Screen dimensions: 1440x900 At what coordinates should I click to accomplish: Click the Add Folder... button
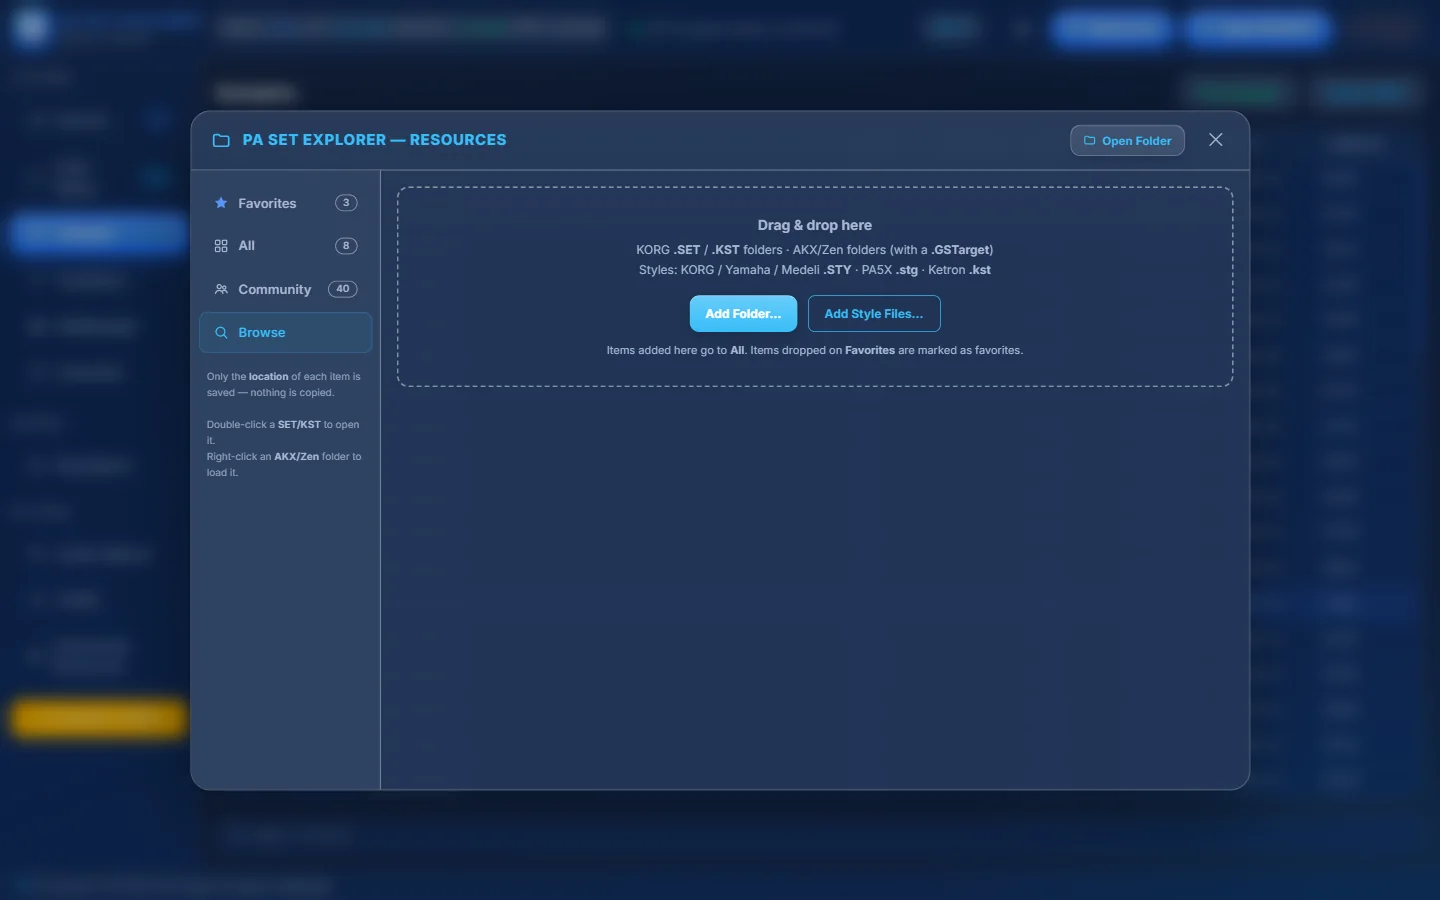coord(743,314)
